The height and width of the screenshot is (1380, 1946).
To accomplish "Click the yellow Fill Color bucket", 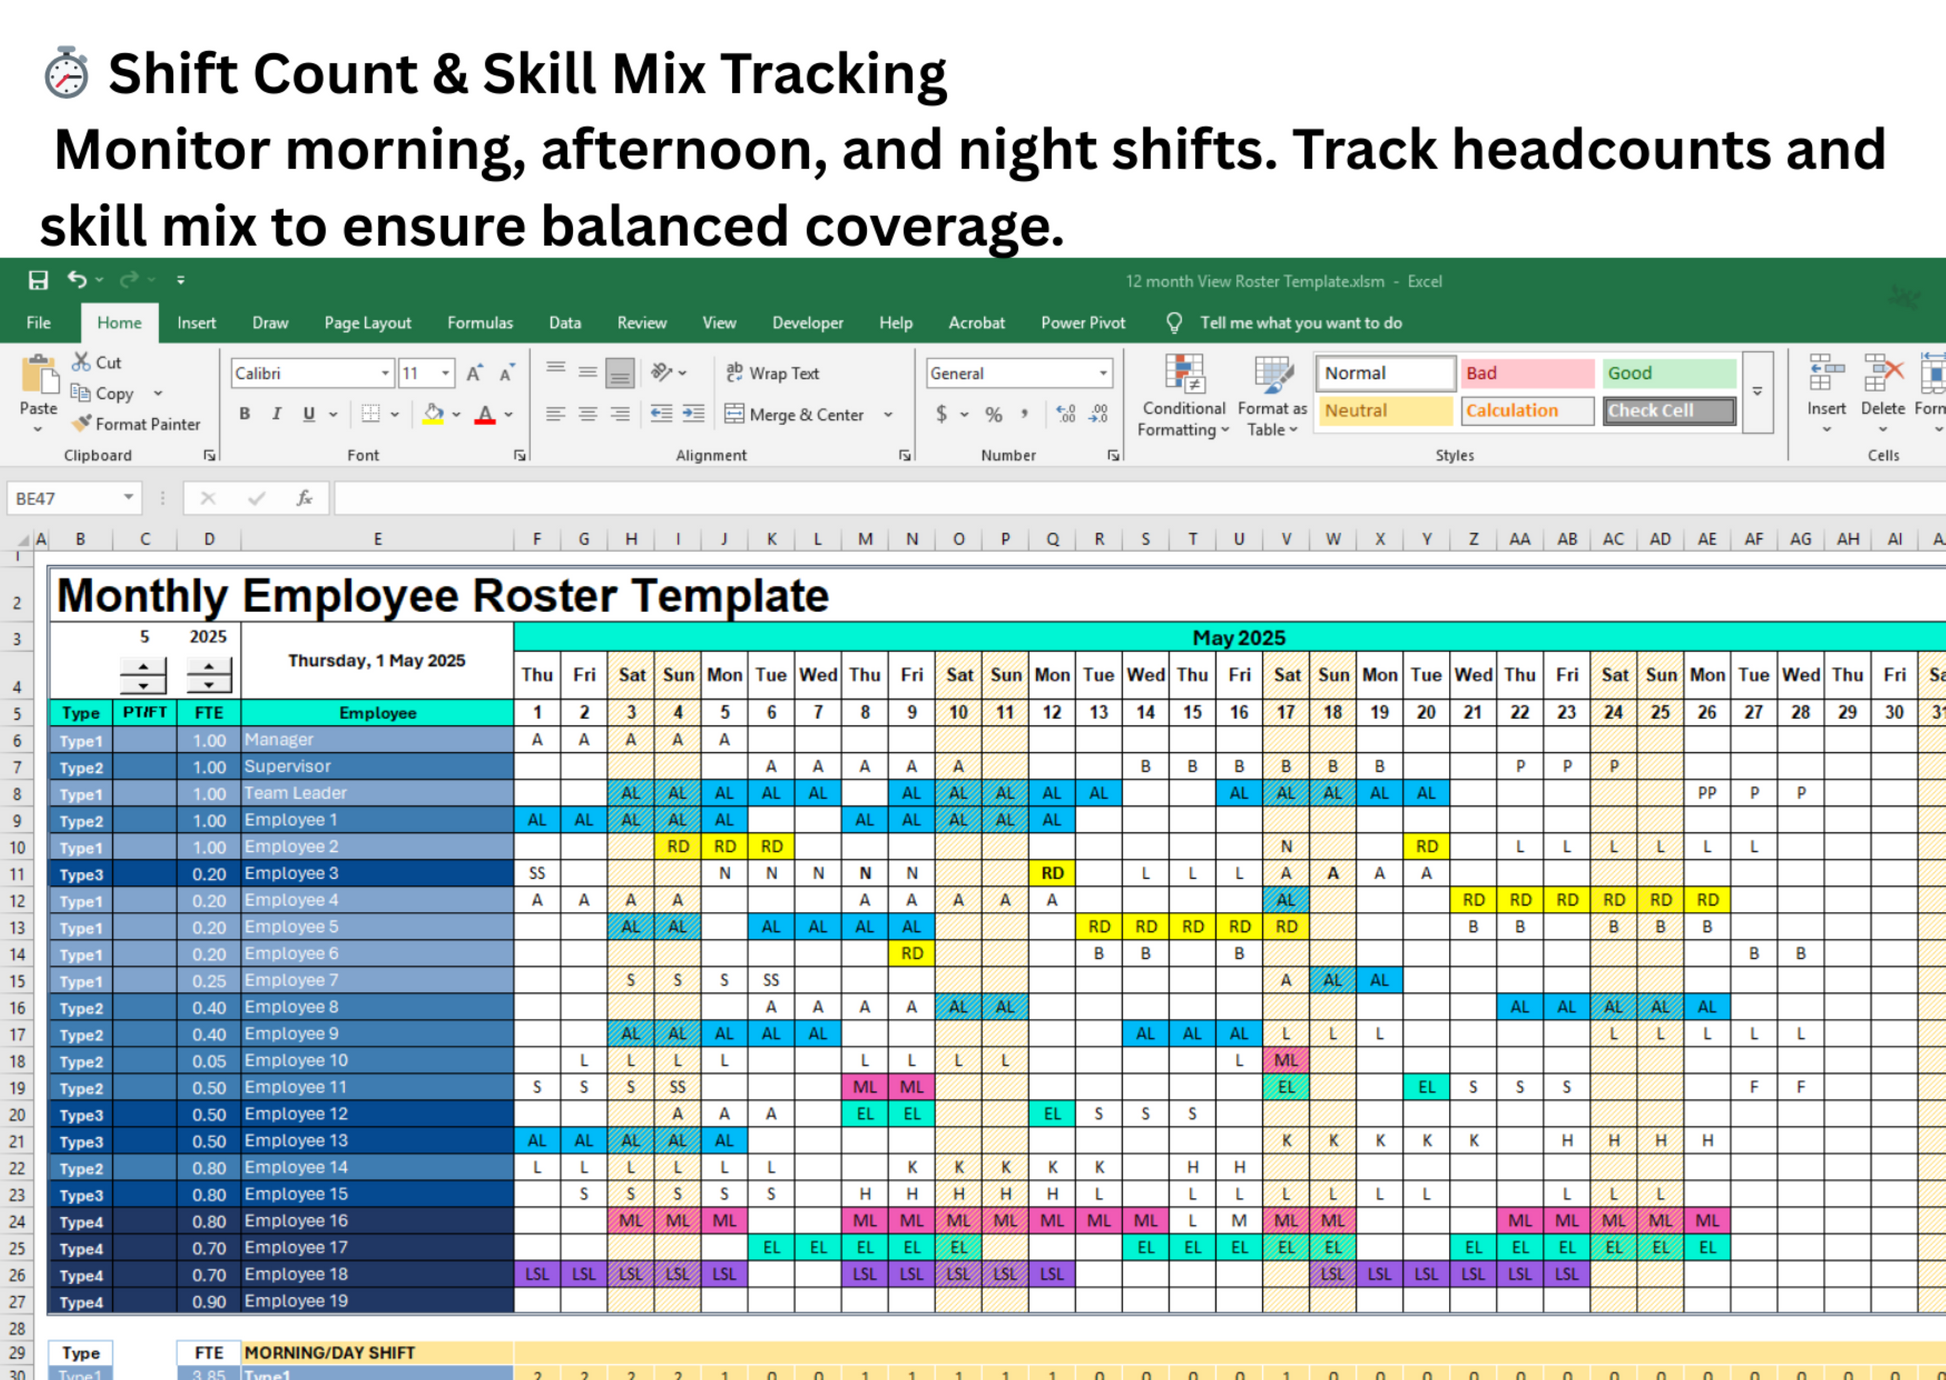I will click(433, 414).
